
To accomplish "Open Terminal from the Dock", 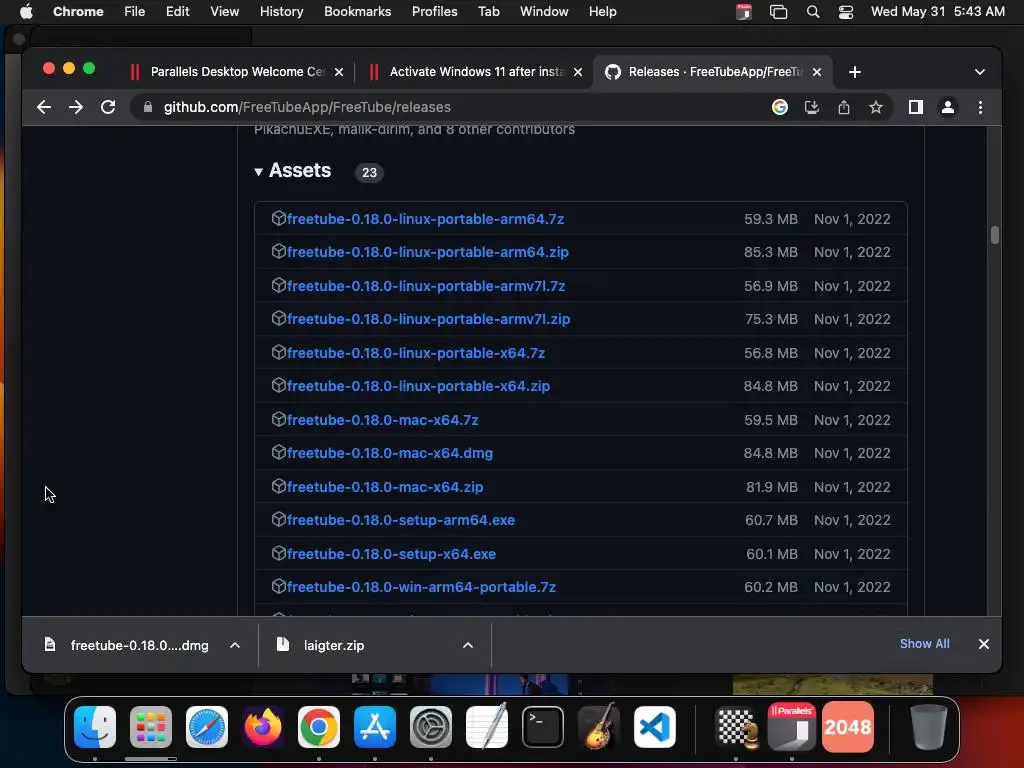I will (543, 727).
